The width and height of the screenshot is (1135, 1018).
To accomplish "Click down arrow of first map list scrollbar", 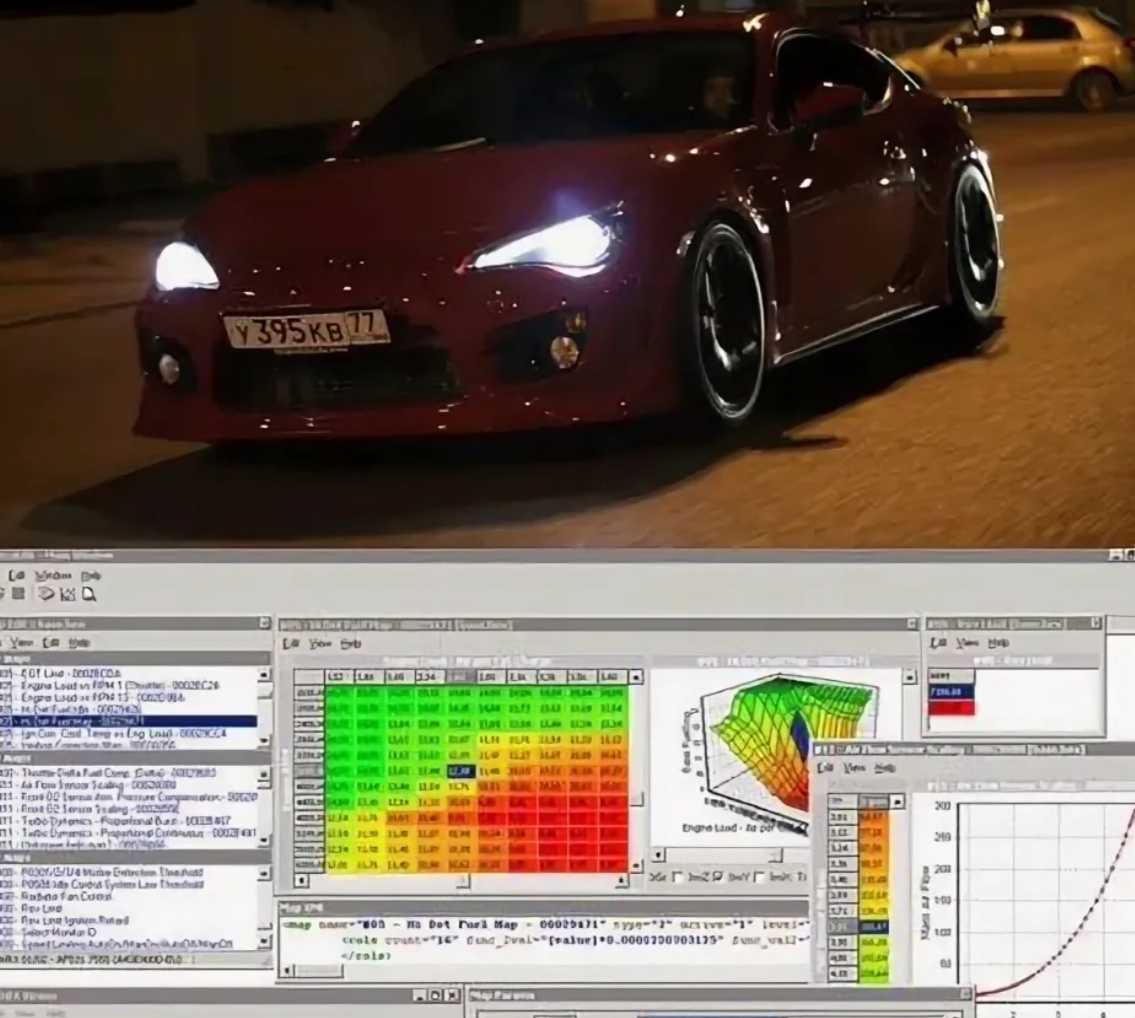I will point(264,741).
